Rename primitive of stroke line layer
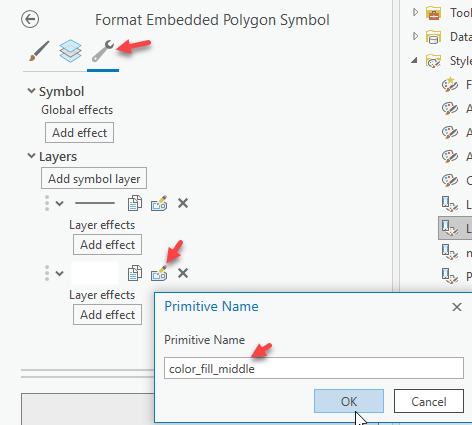 click(x=159, y=203)
